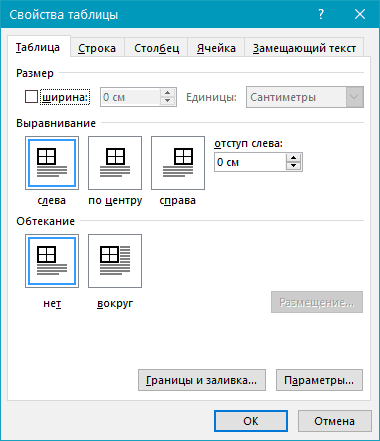The image size is (380, 441).
Task: Enable the "ширина" checkbox
Action: click(31, 97)
